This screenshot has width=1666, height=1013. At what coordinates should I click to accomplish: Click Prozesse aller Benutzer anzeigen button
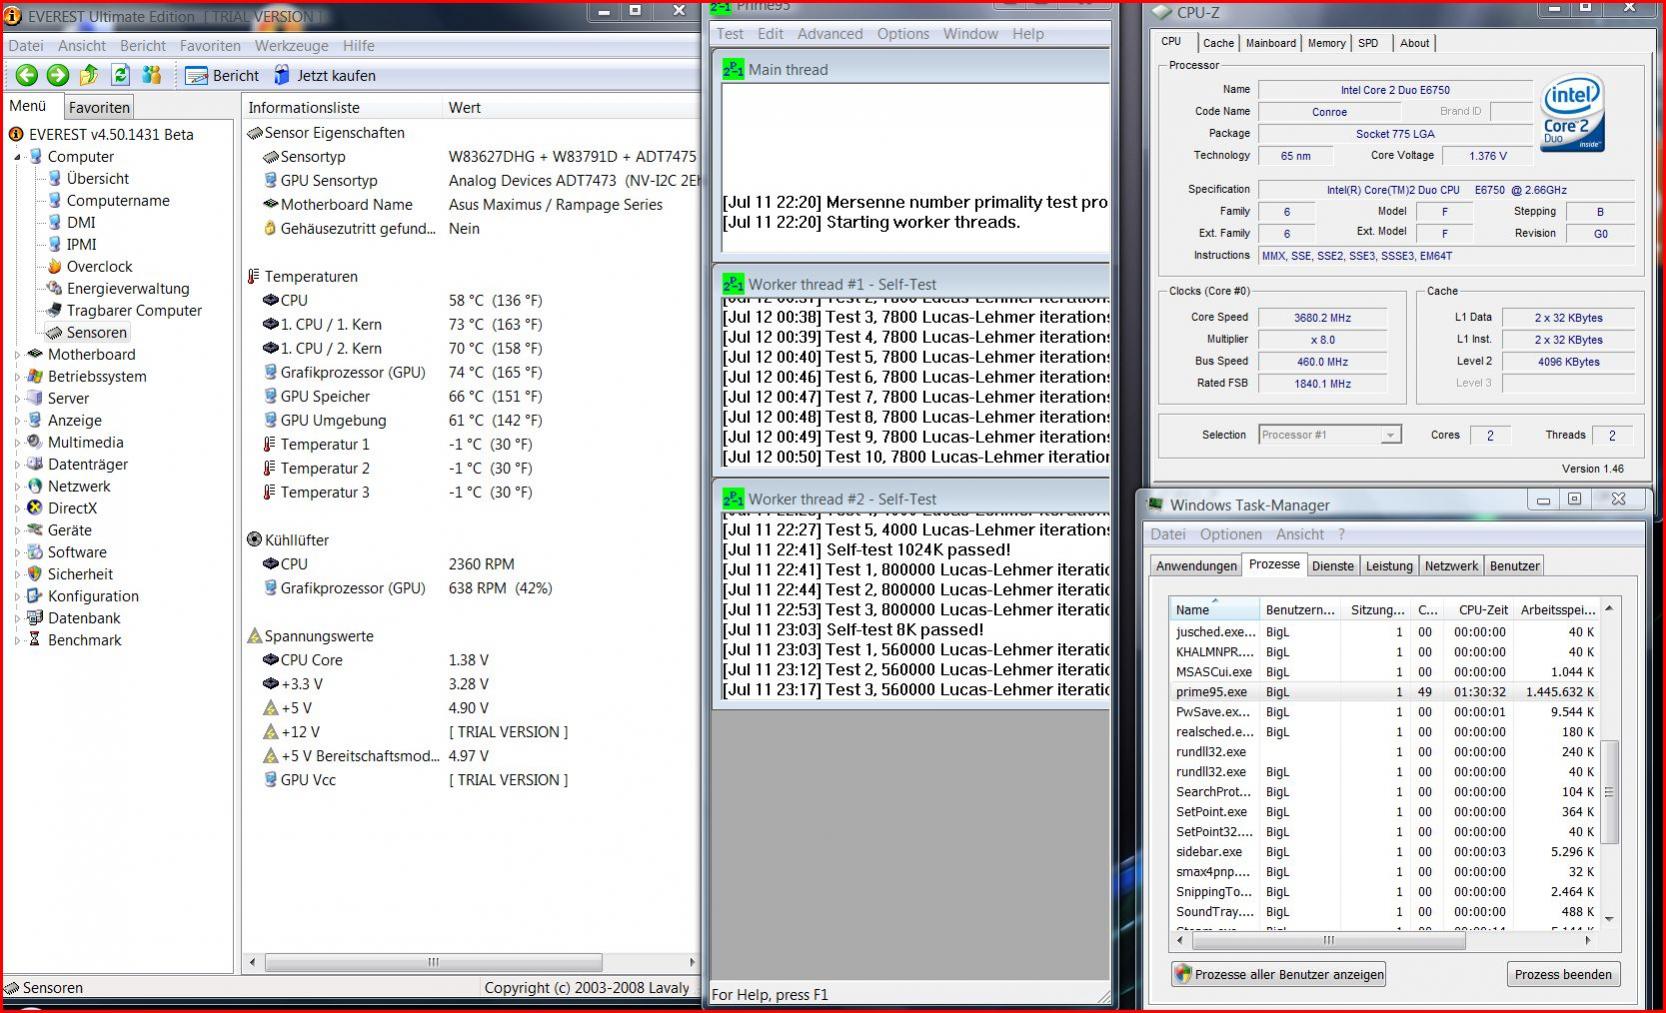[1279, 974]
